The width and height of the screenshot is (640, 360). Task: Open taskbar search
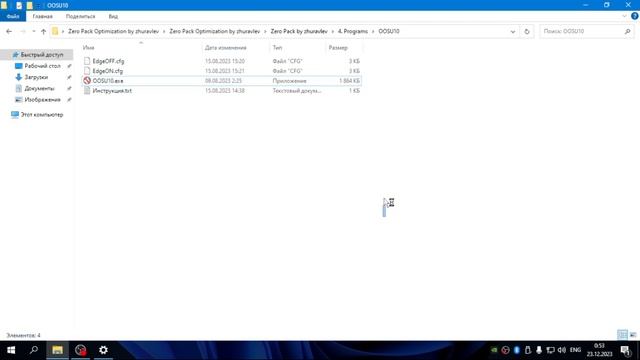34,350
